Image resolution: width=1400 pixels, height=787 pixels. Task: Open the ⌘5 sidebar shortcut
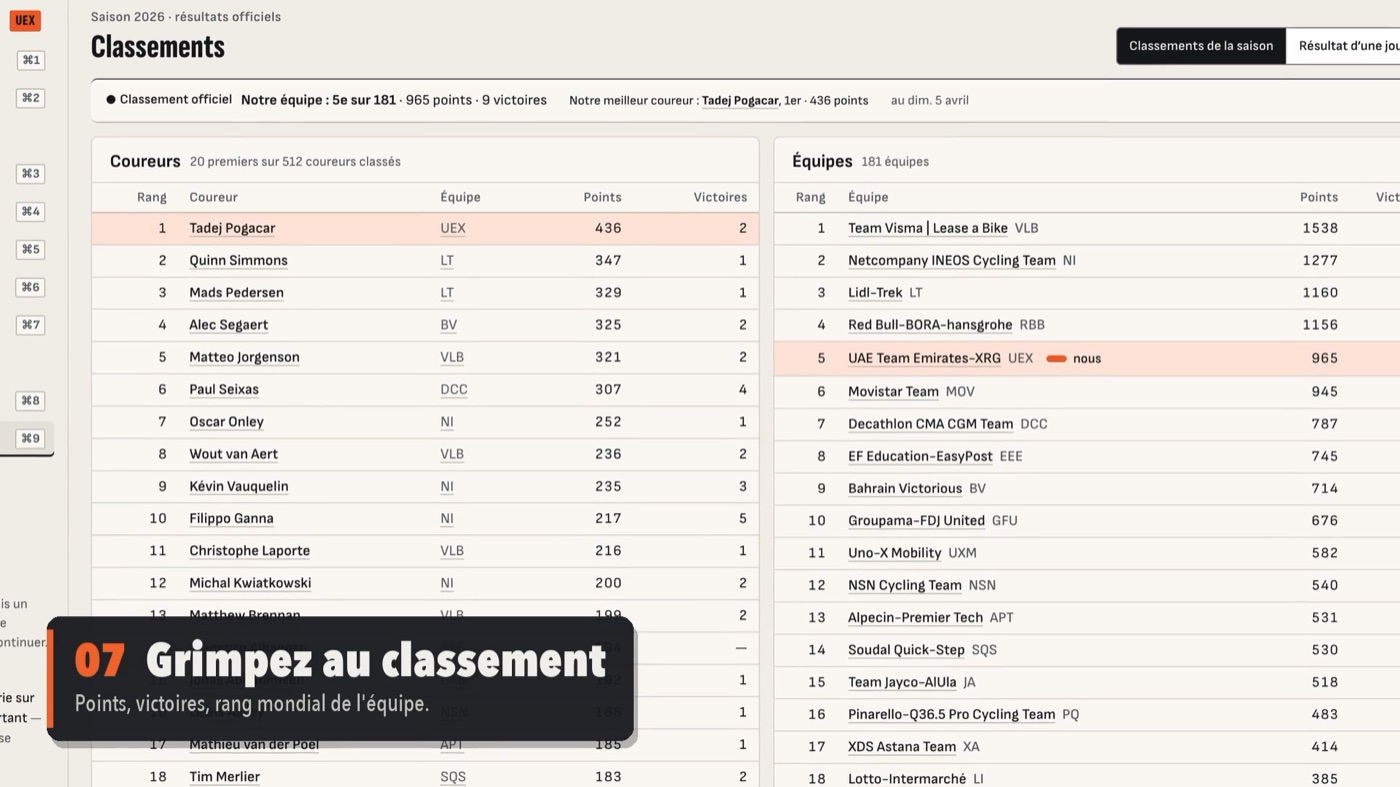pyautogui.click(x=31, y=250)
